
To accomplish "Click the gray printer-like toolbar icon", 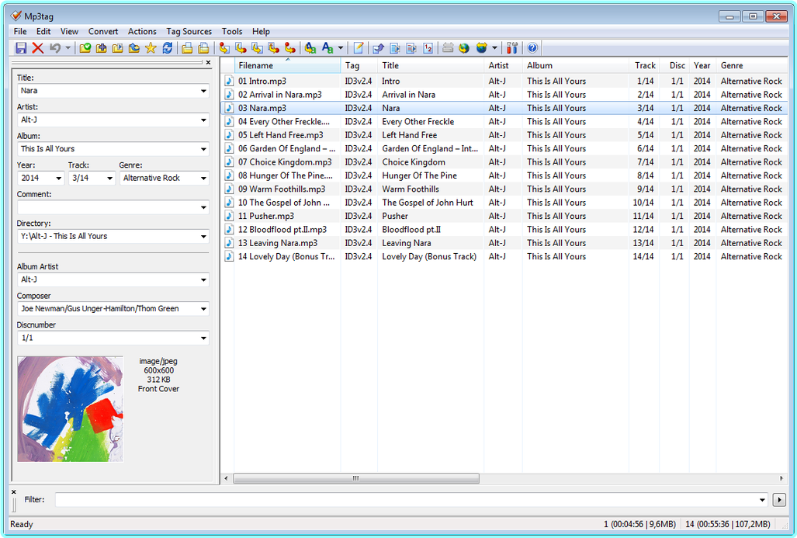I will coord(448,48).
